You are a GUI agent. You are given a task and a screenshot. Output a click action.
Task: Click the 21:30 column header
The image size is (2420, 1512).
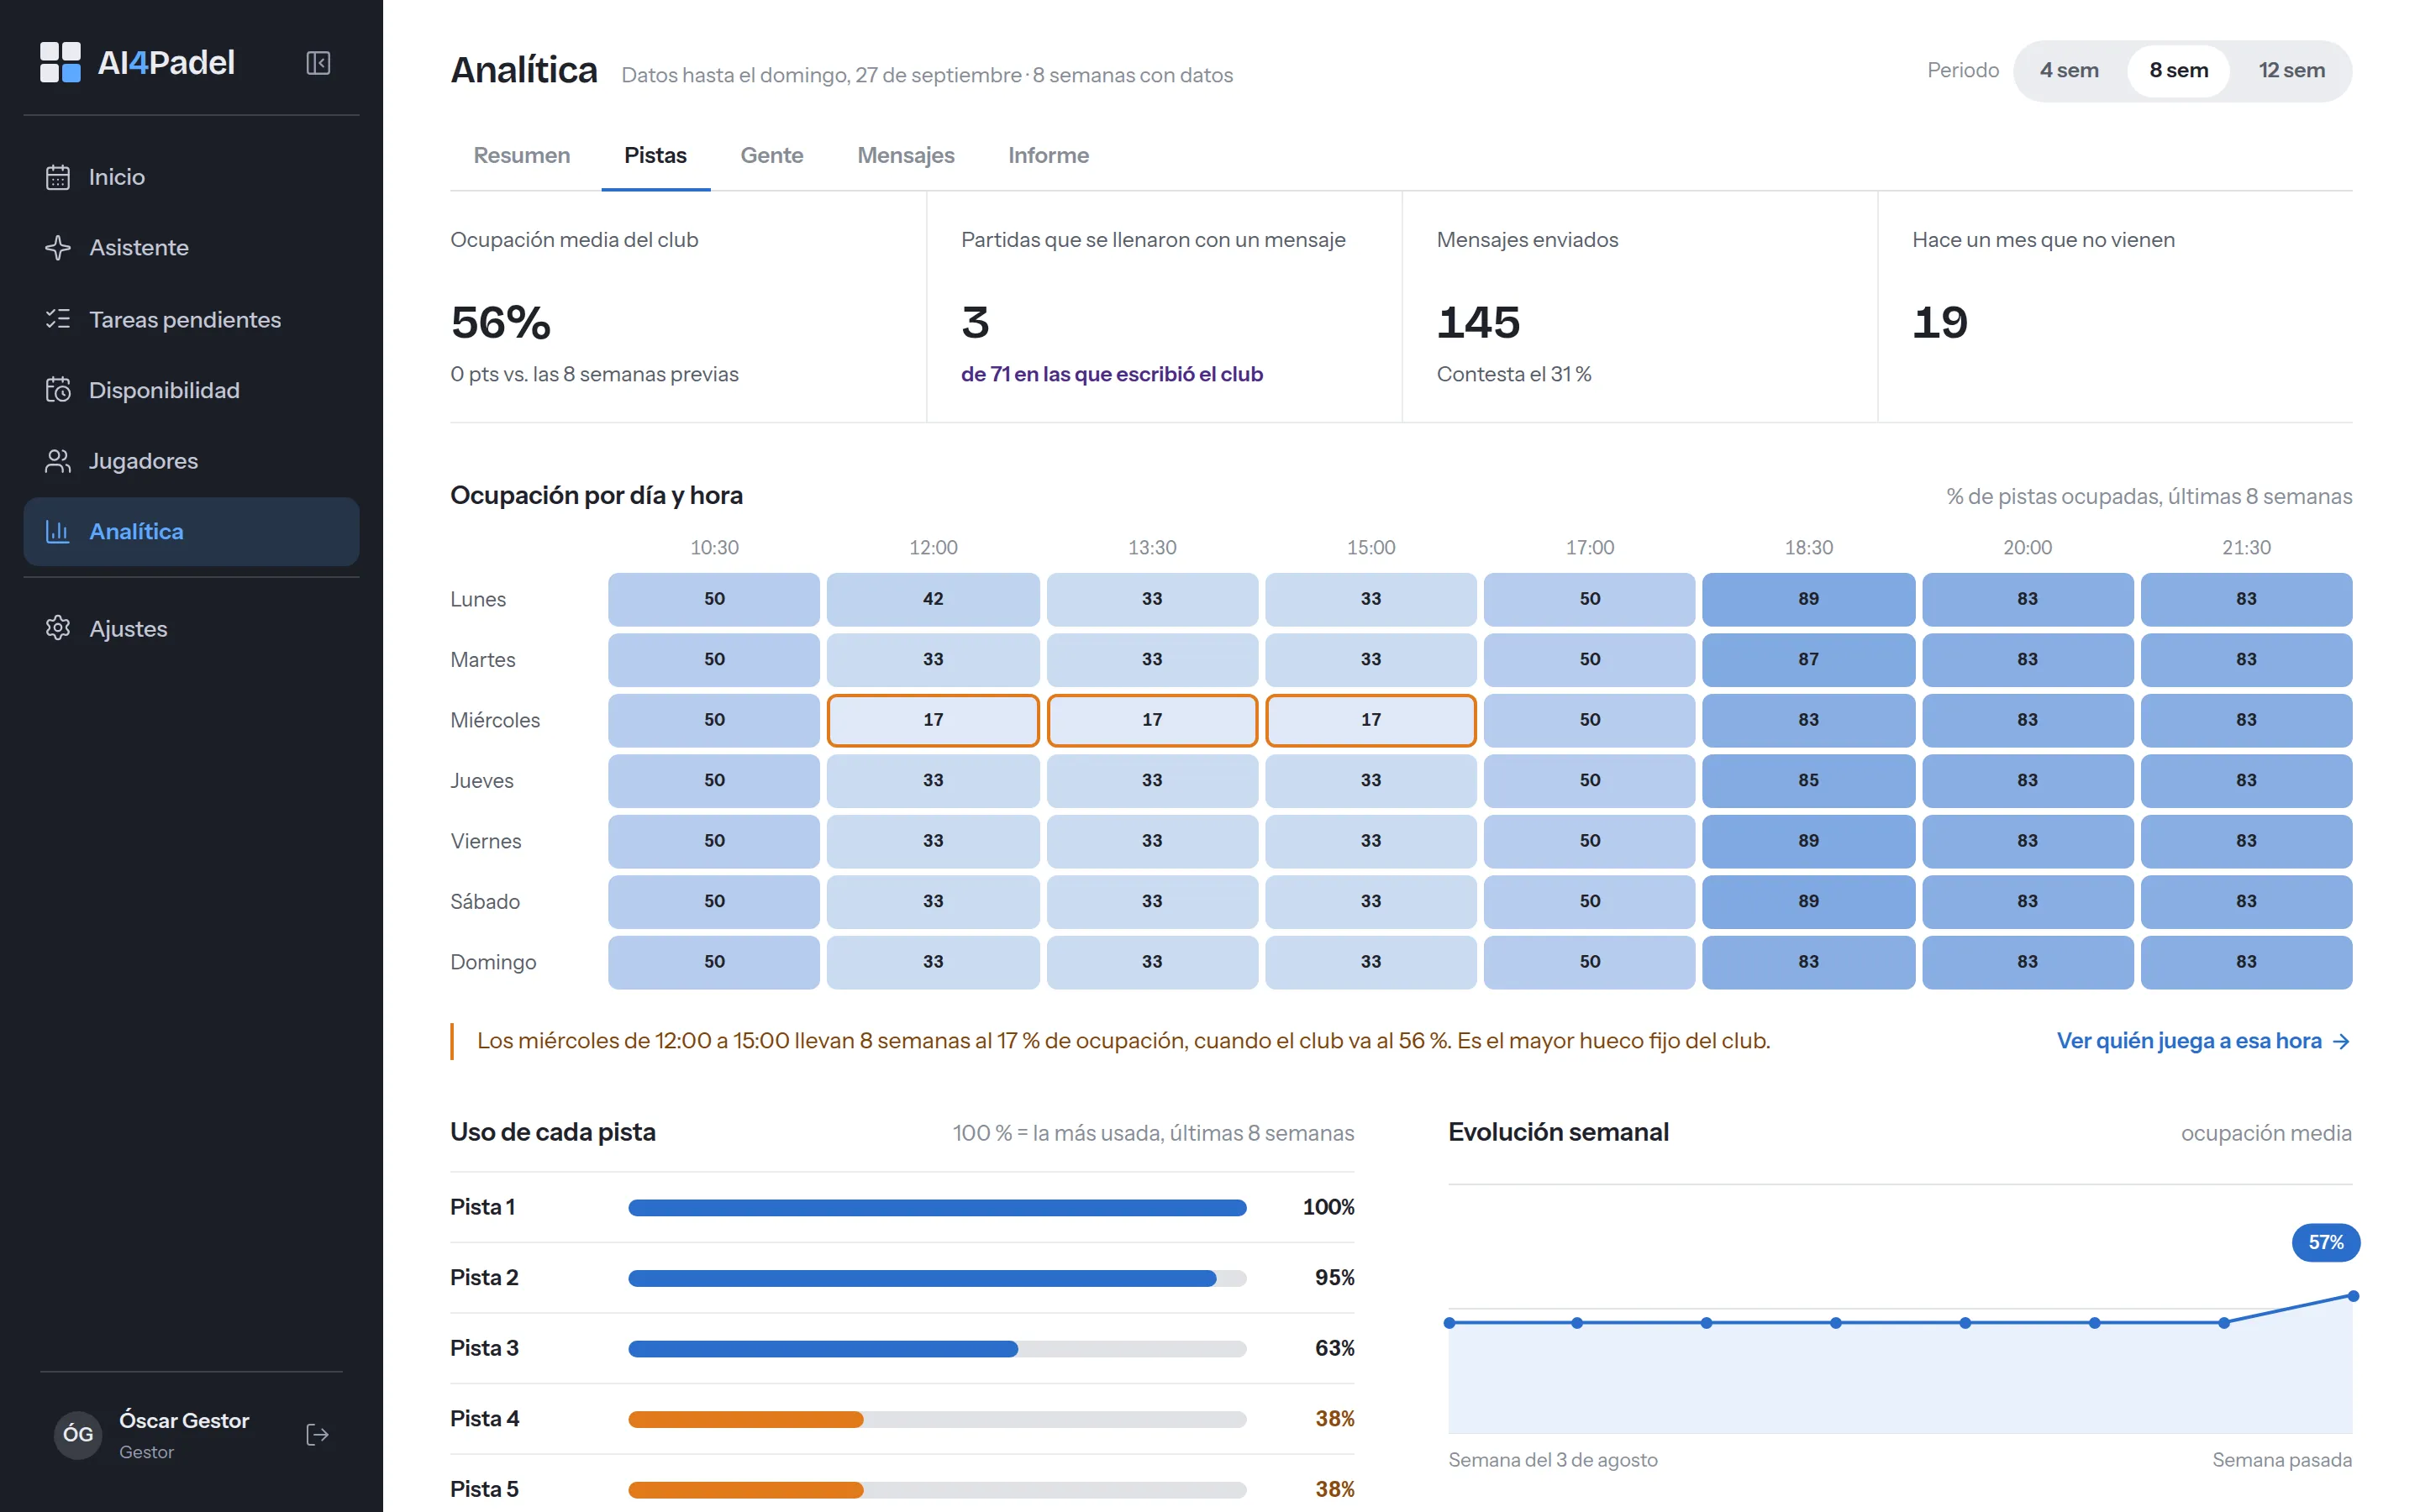[x=2246, y=548]
